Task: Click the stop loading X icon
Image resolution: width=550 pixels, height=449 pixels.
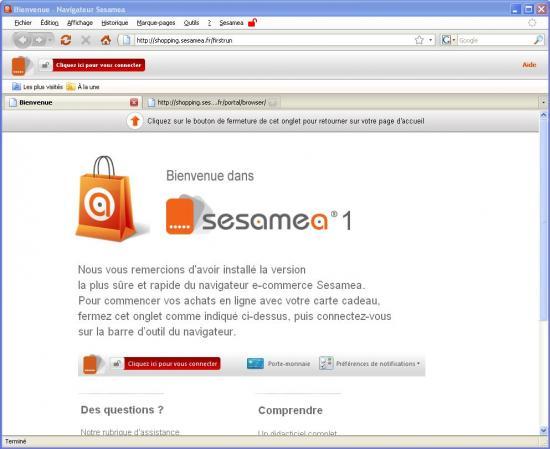Action: (86, 40)
